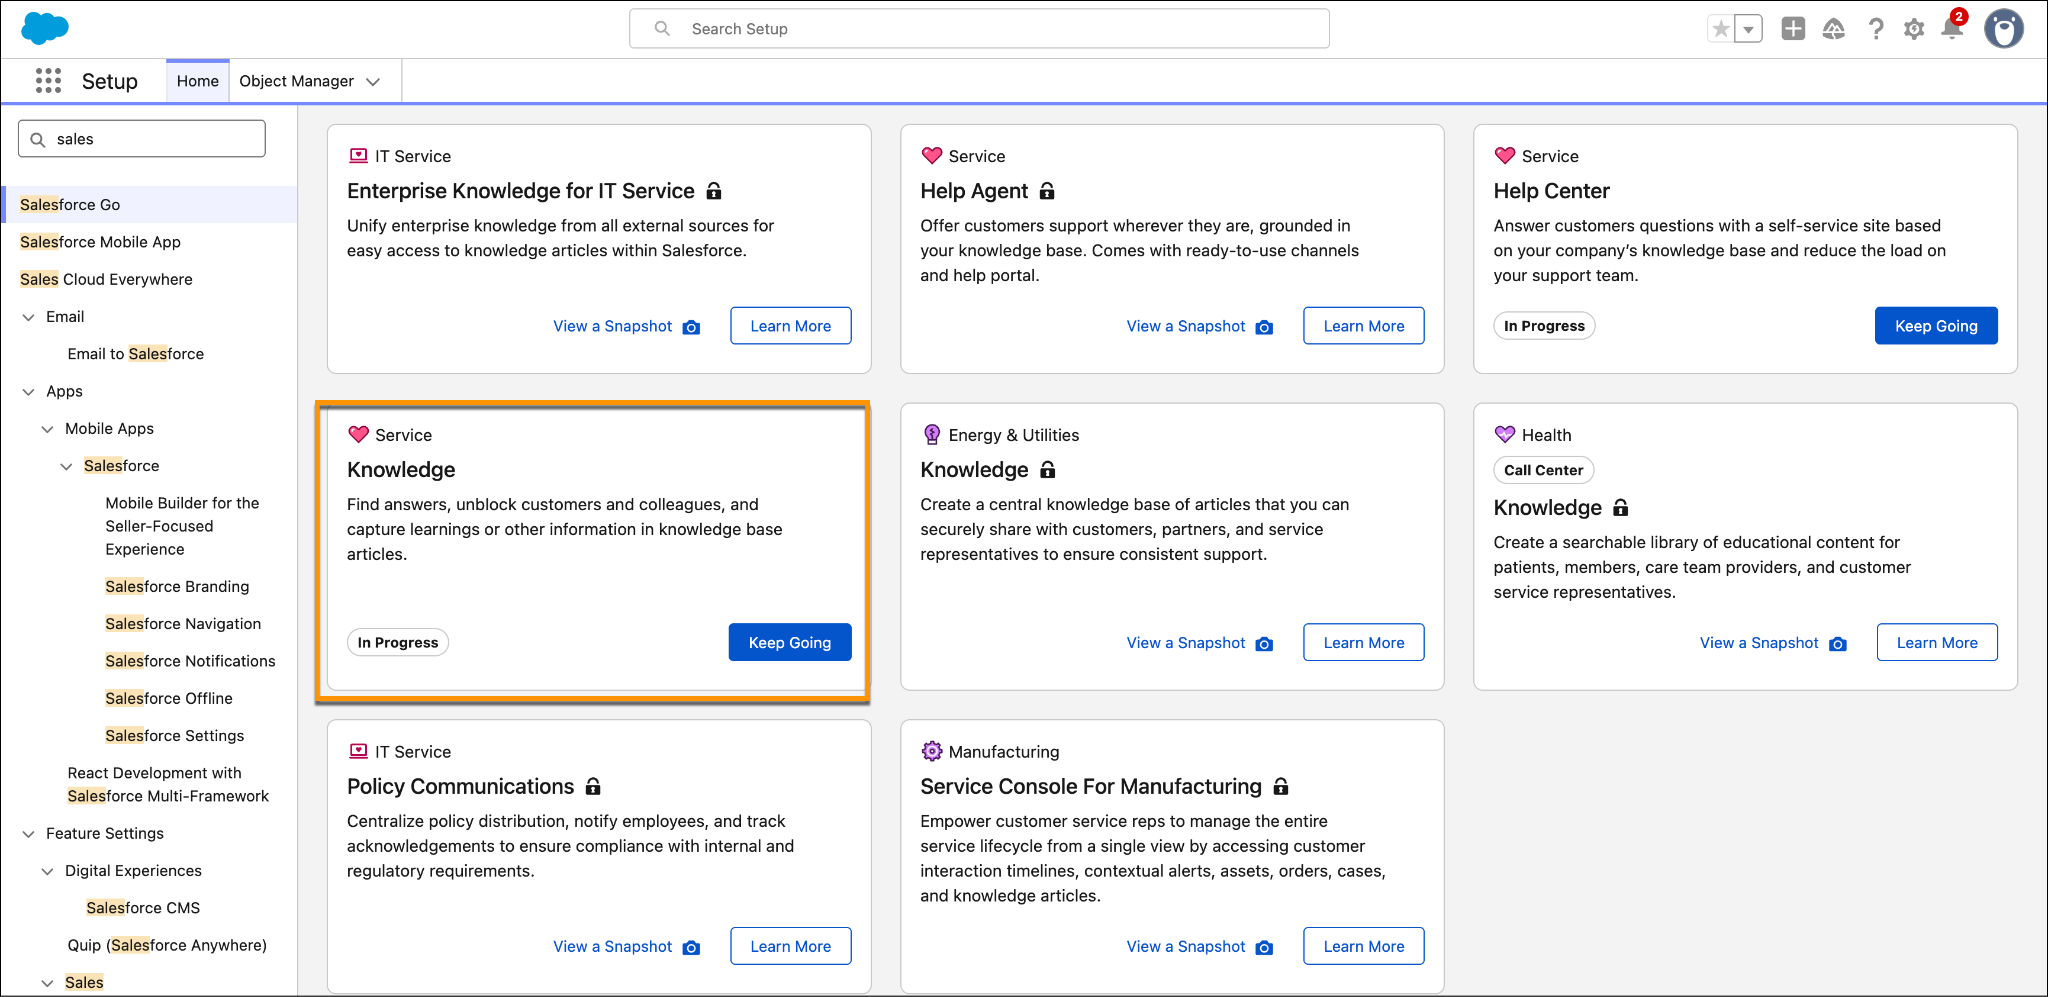Screen dimensions: 2048x997
Task: Select Sales Cloud Everywhere in sidebar
Action: coord(106,280)
